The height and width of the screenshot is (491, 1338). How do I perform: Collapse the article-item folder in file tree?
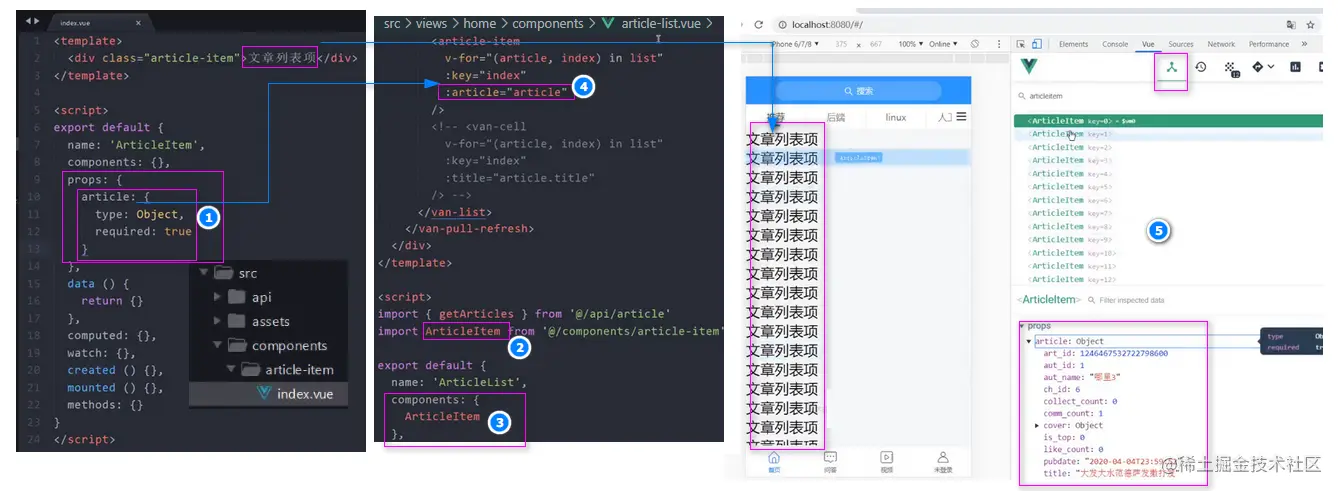point(231,369)
